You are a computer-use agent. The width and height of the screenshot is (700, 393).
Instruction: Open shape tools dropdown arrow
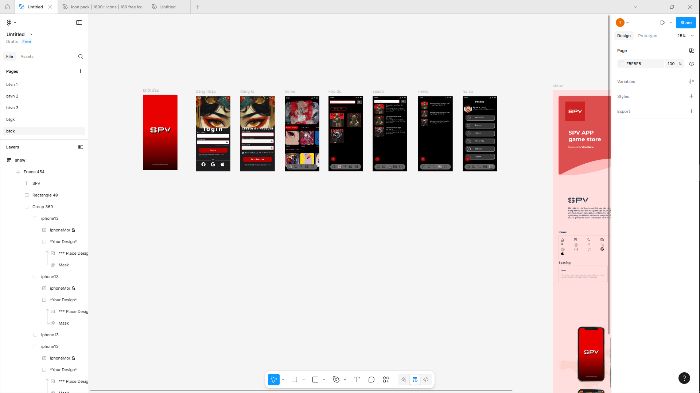click(x=324, y=380)
